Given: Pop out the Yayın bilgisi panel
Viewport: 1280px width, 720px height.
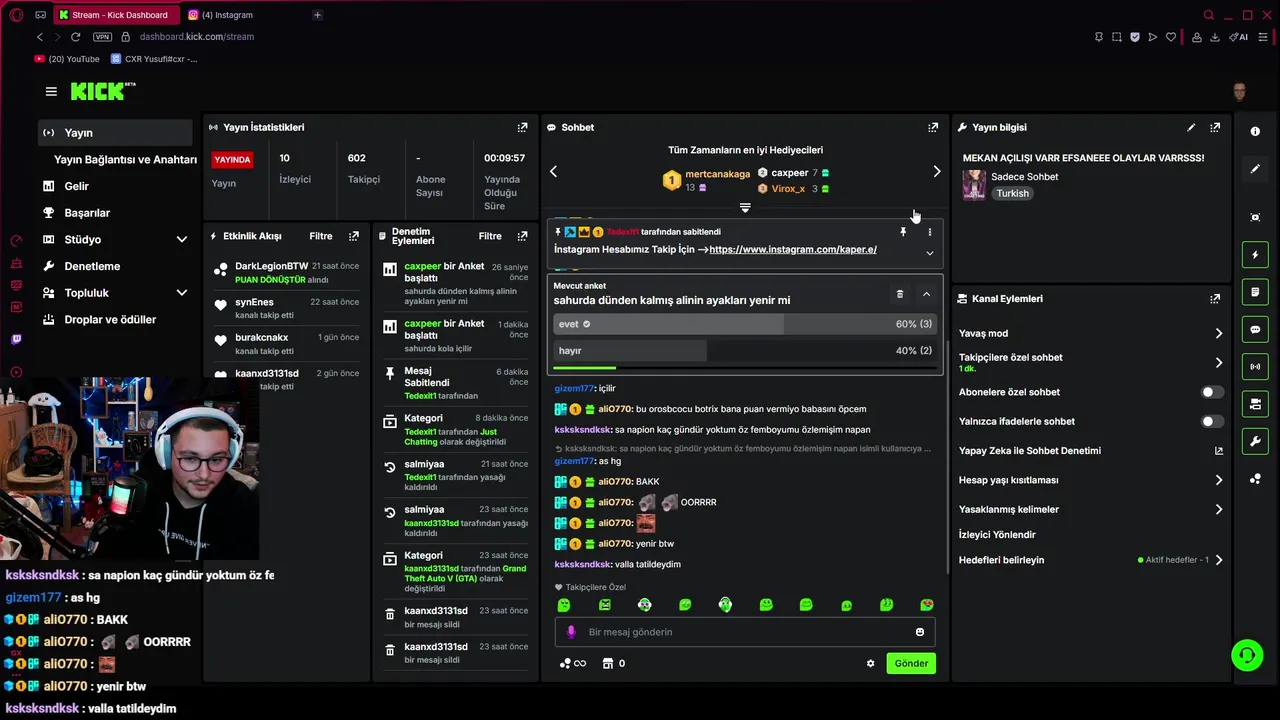Looking at the screenshot, I should click(1215, 128).
